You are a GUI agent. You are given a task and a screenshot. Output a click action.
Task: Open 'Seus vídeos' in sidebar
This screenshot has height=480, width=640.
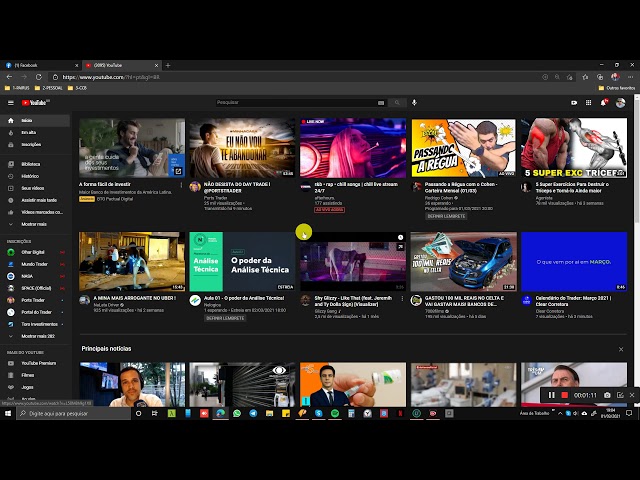[x=36, y=188]
